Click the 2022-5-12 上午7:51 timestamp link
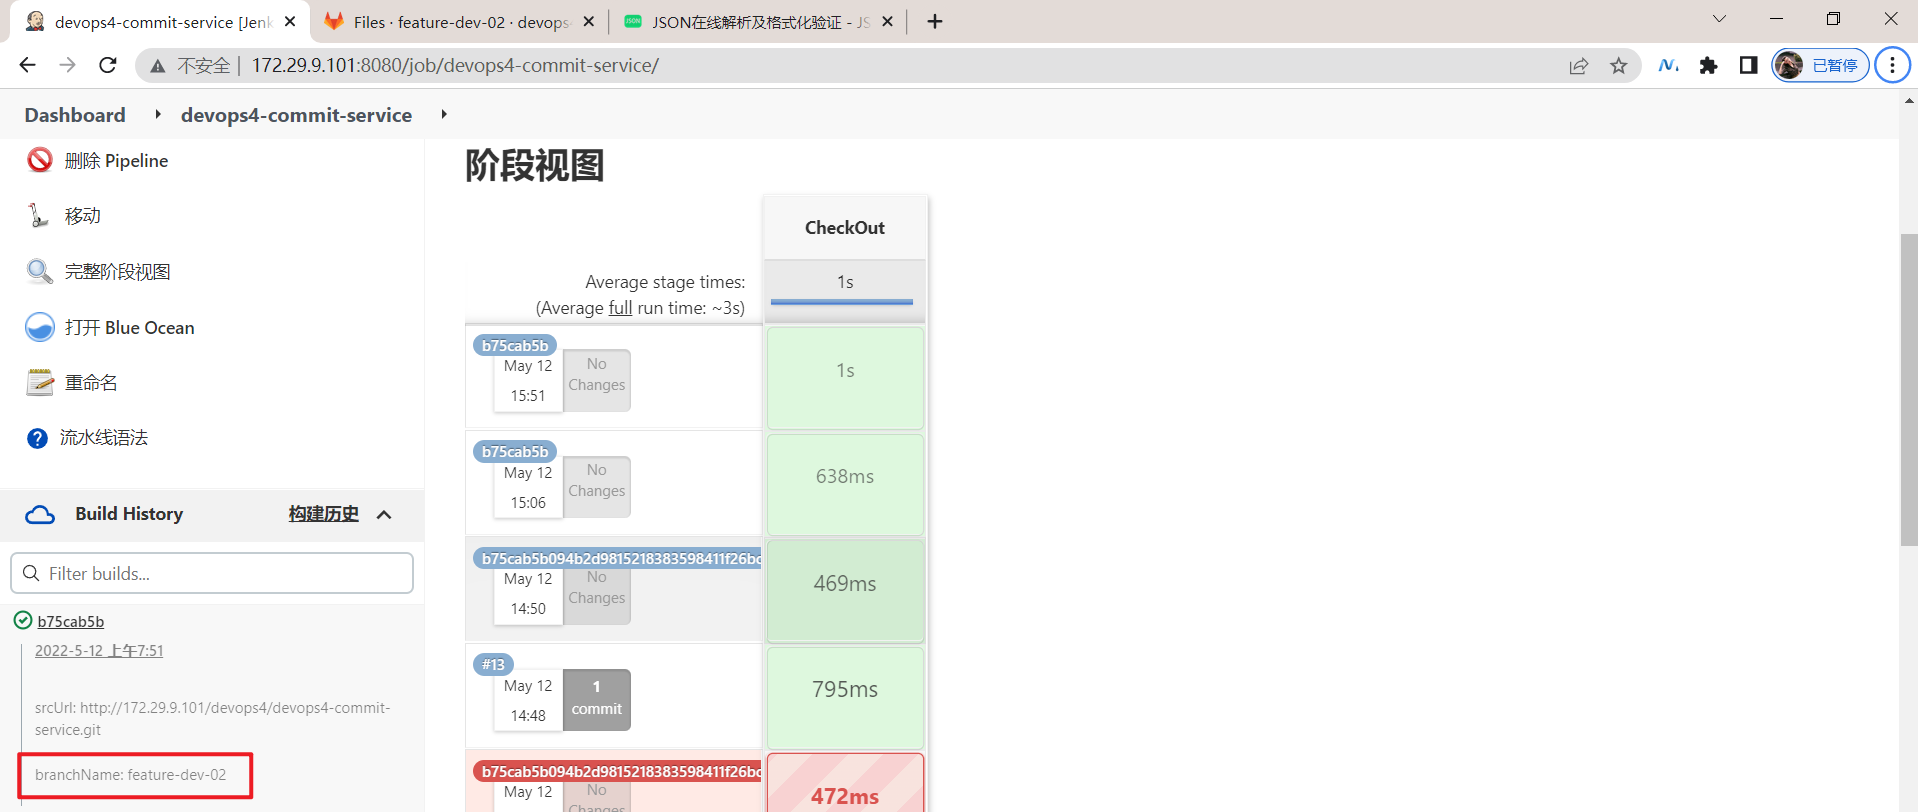This screenshot has width=1918, height=812. (x=99, y=650)
